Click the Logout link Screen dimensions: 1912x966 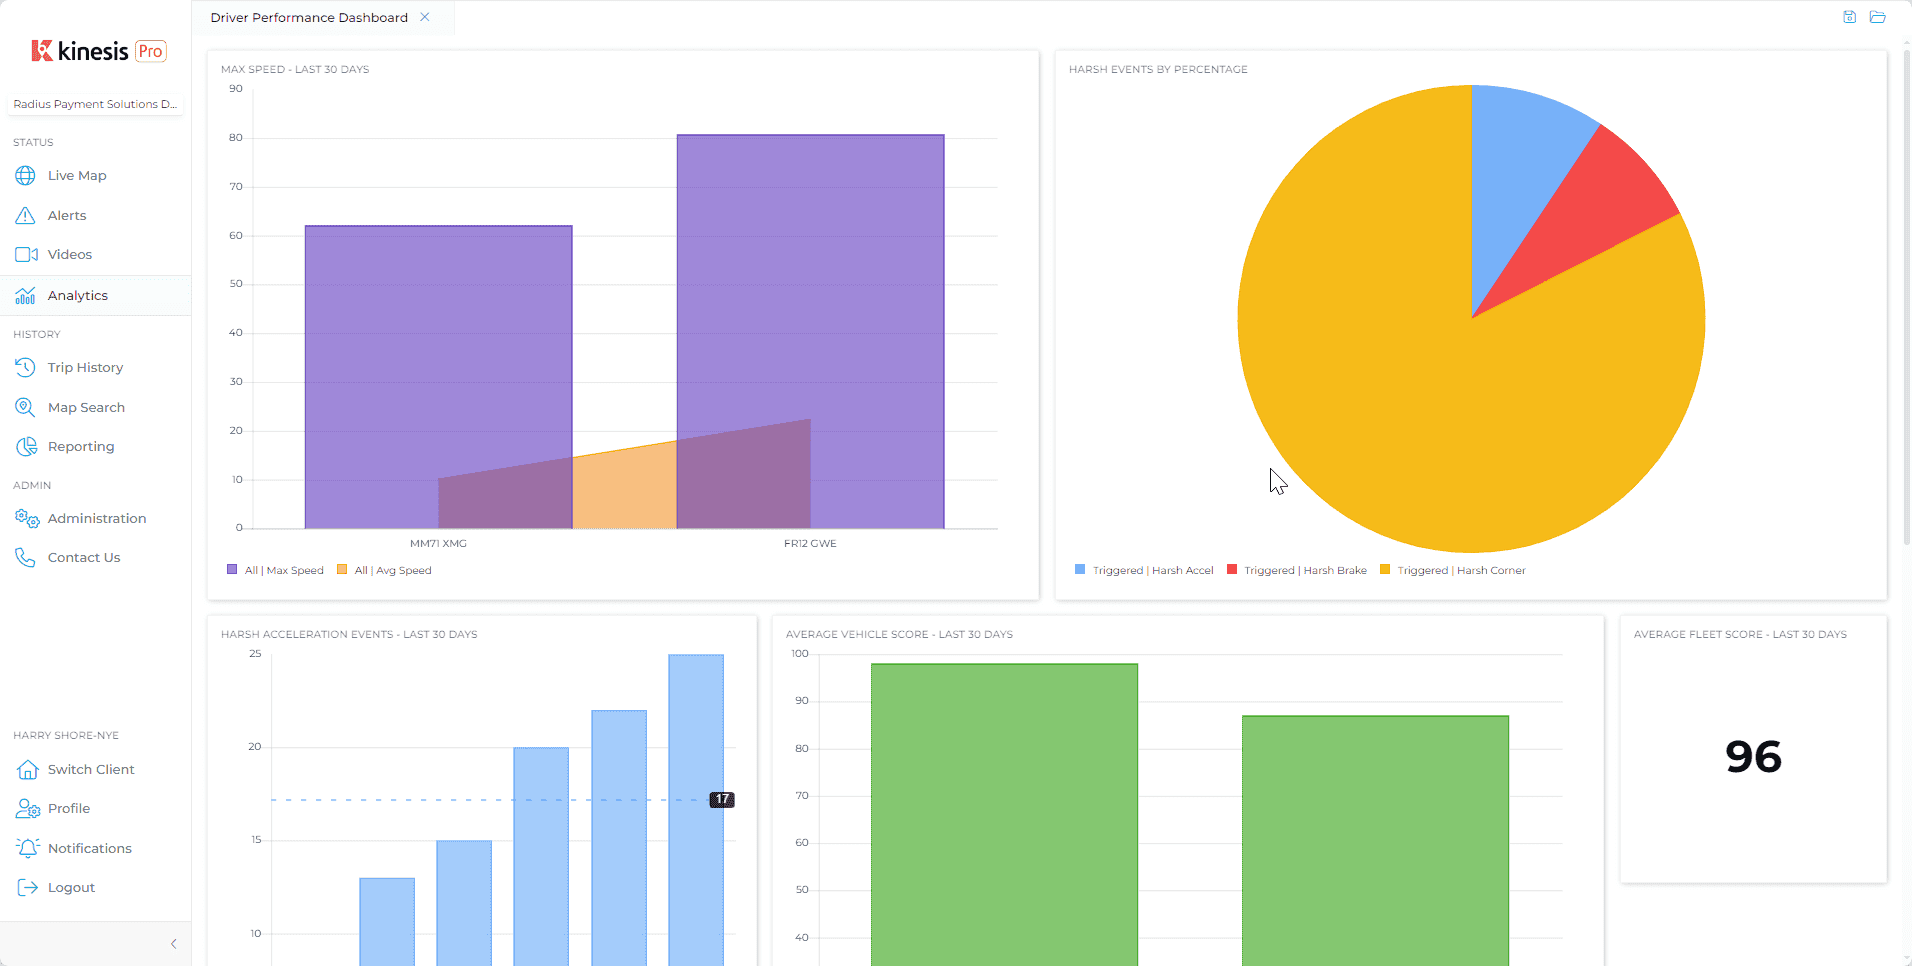click(x=71, y=888)
